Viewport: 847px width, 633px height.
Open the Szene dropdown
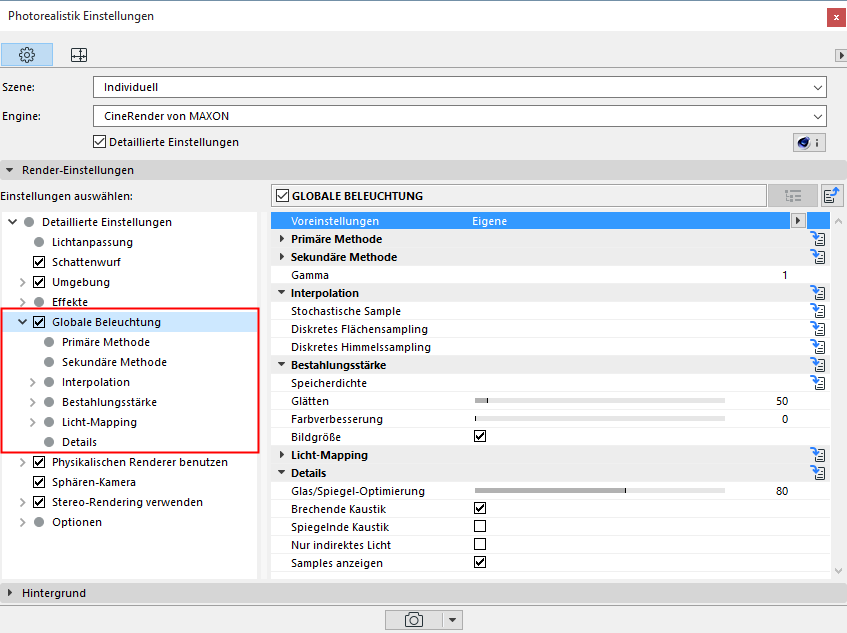pyautogui.click(x=460, y=87)
